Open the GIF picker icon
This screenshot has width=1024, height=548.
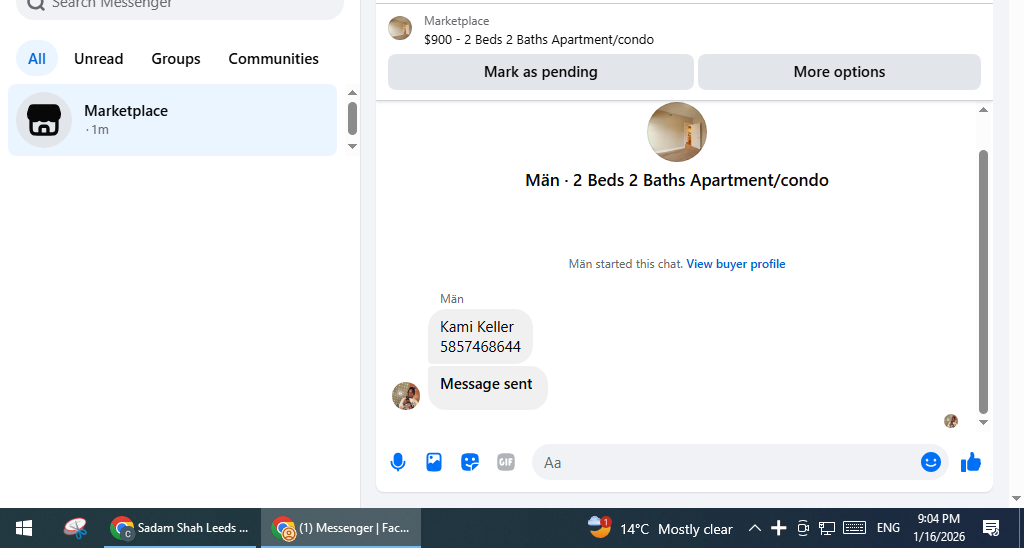506,462
